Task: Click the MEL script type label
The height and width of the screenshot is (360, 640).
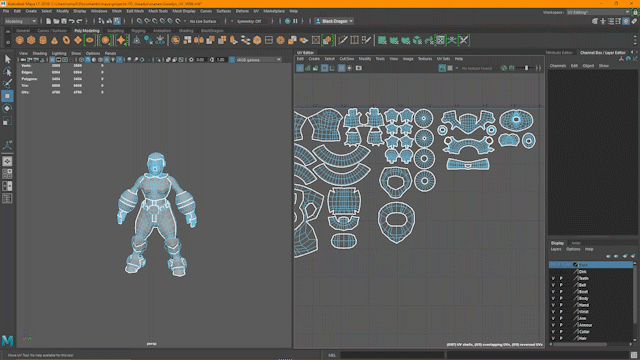Action: pos(332,355)
